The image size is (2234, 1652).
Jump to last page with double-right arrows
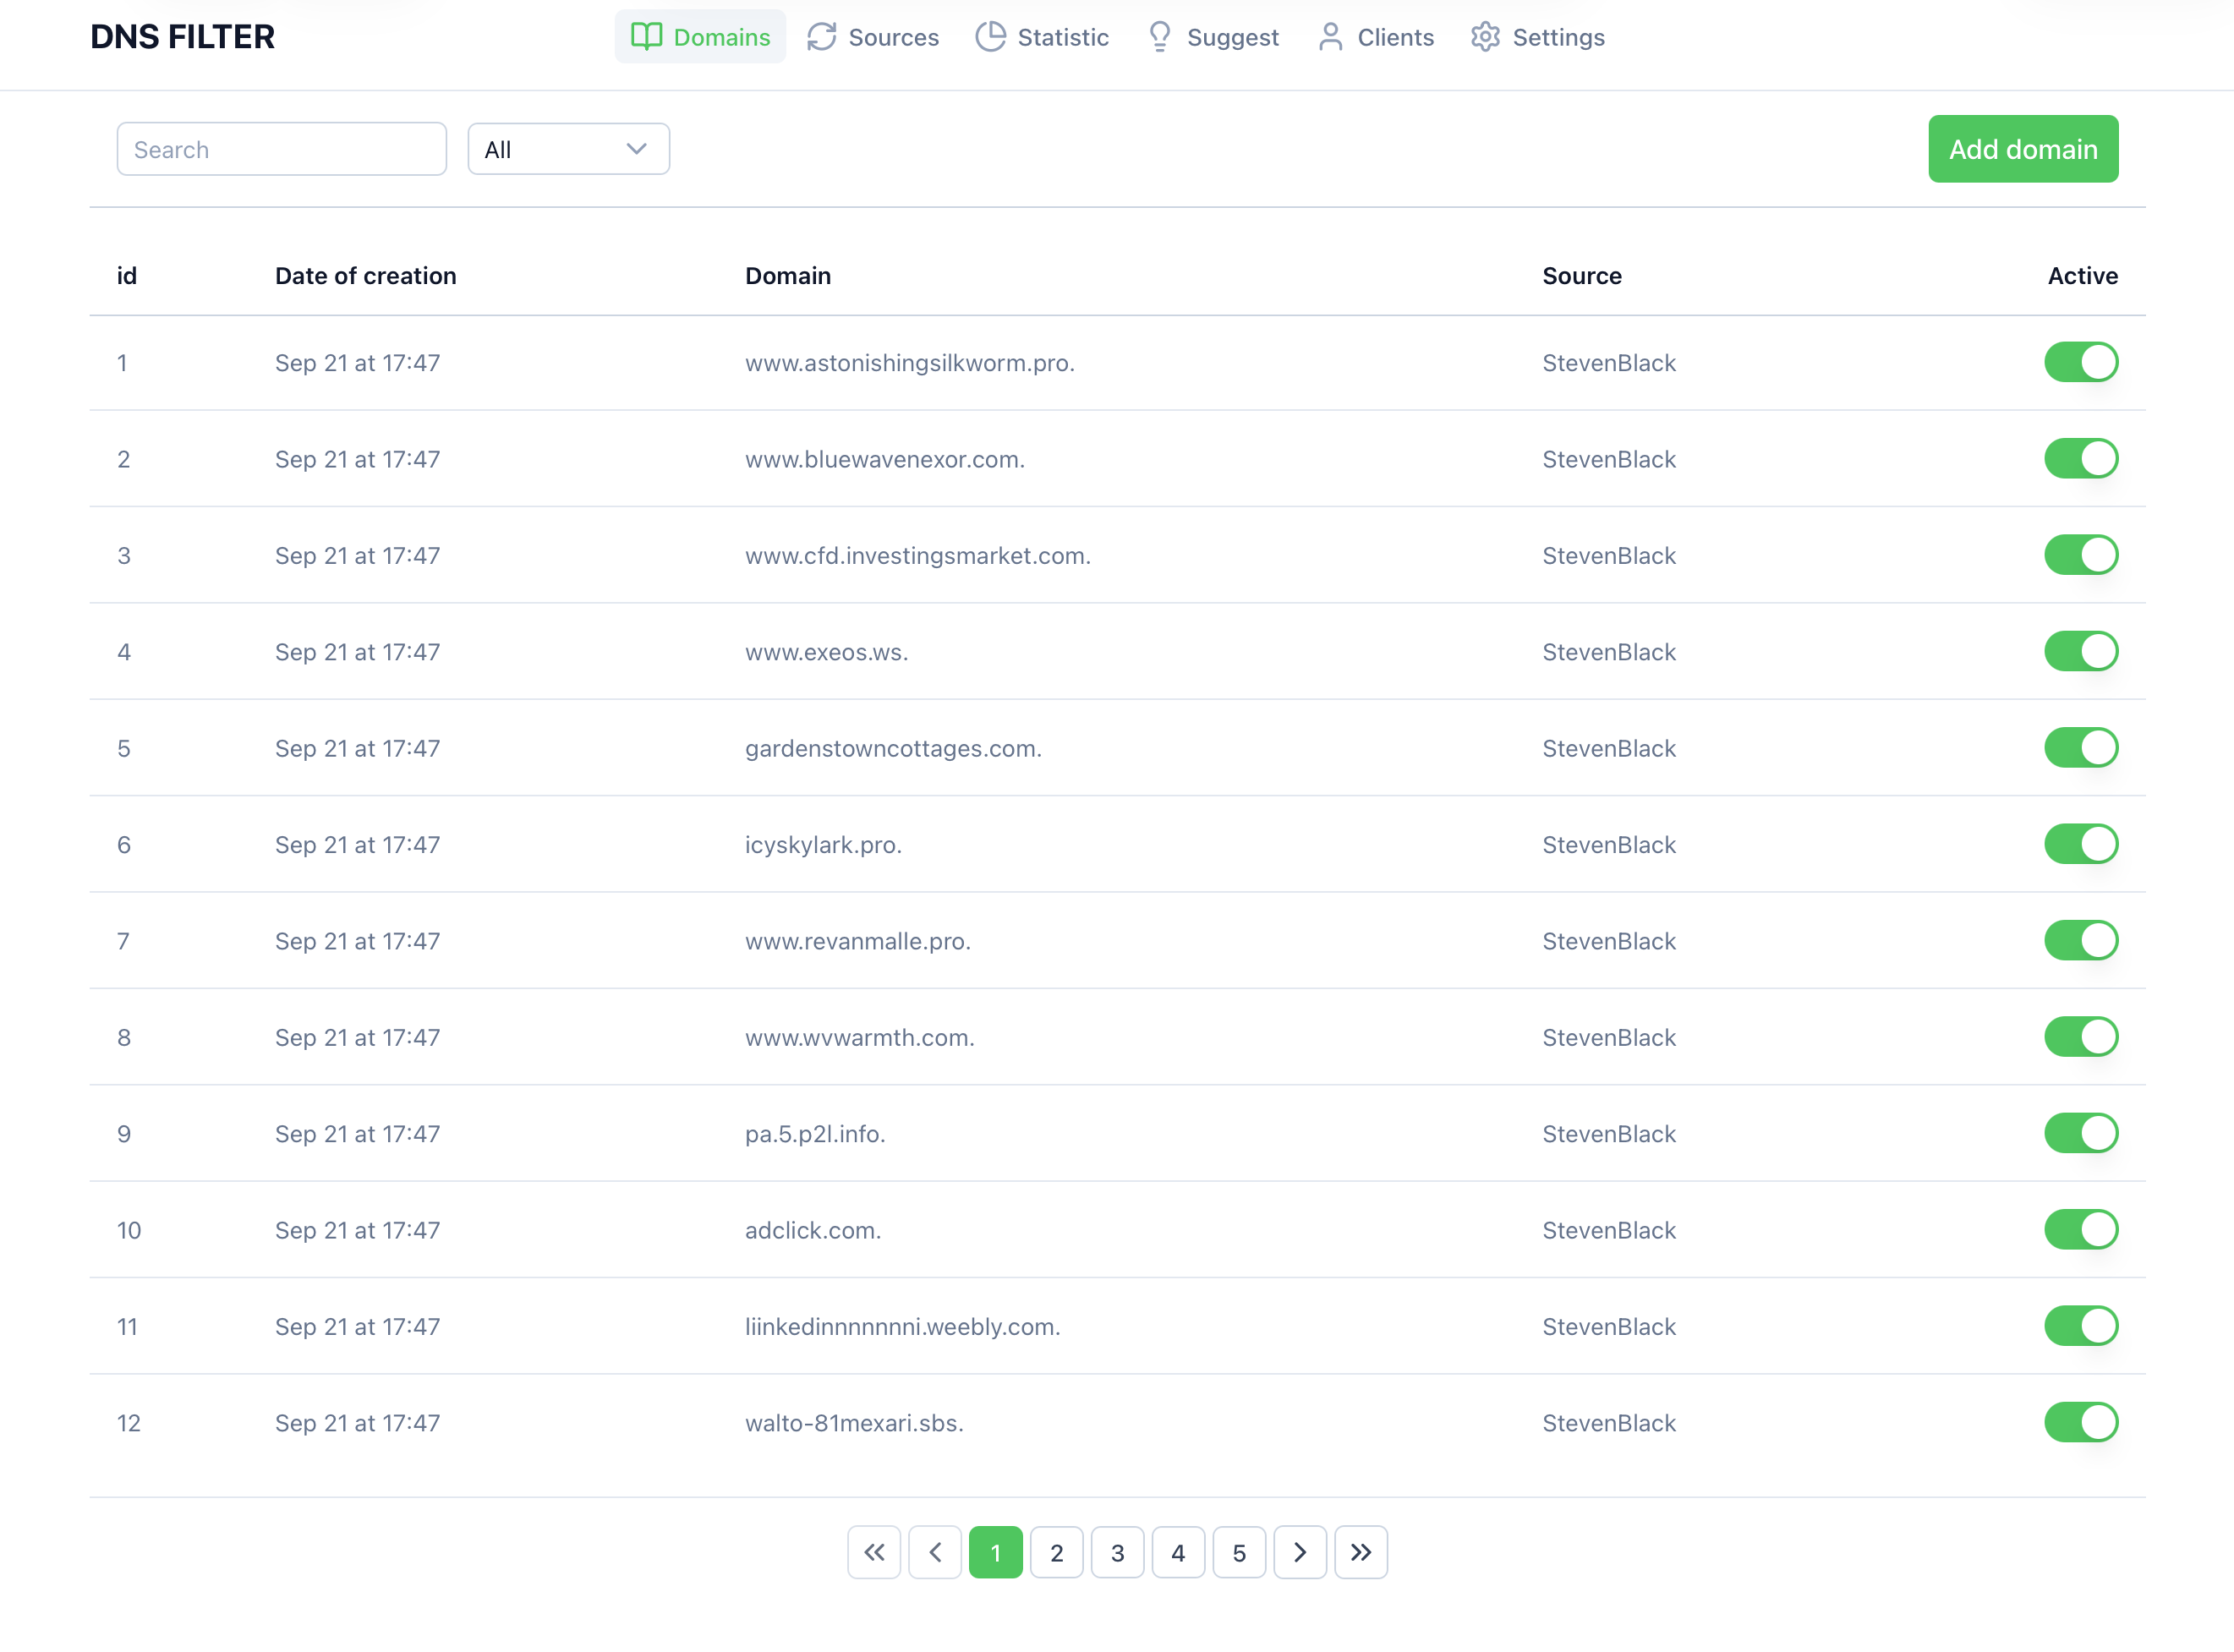click(1361, 1552)
